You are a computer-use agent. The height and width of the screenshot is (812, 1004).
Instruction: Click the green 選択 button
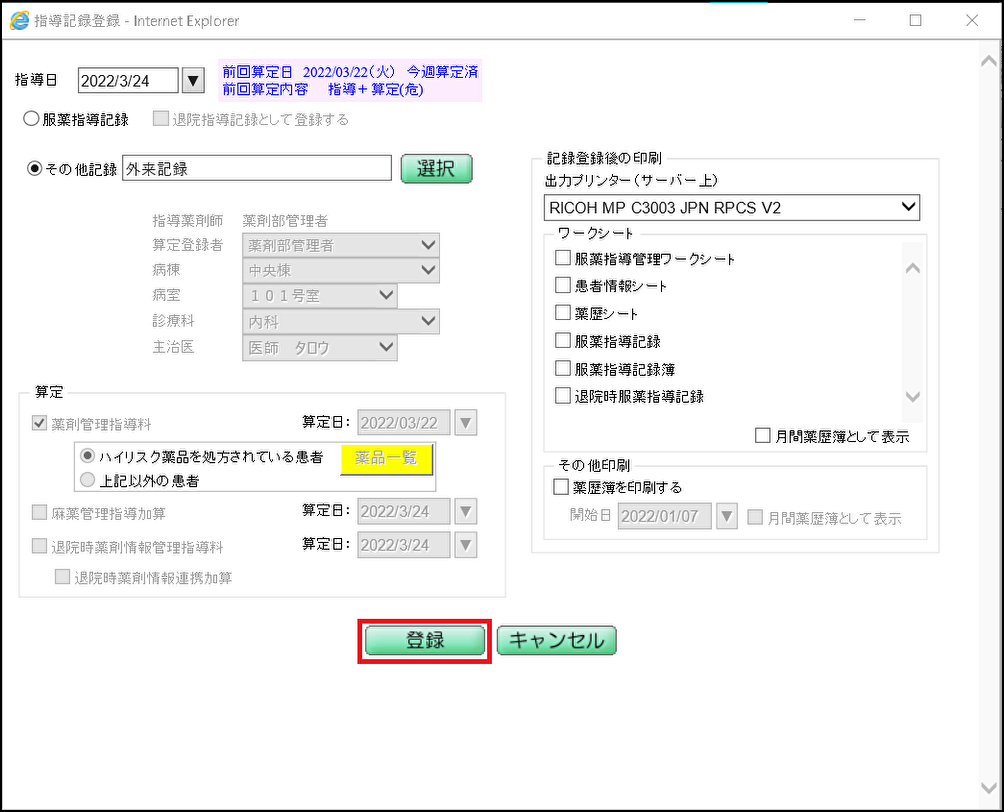(x=436, y=168)
